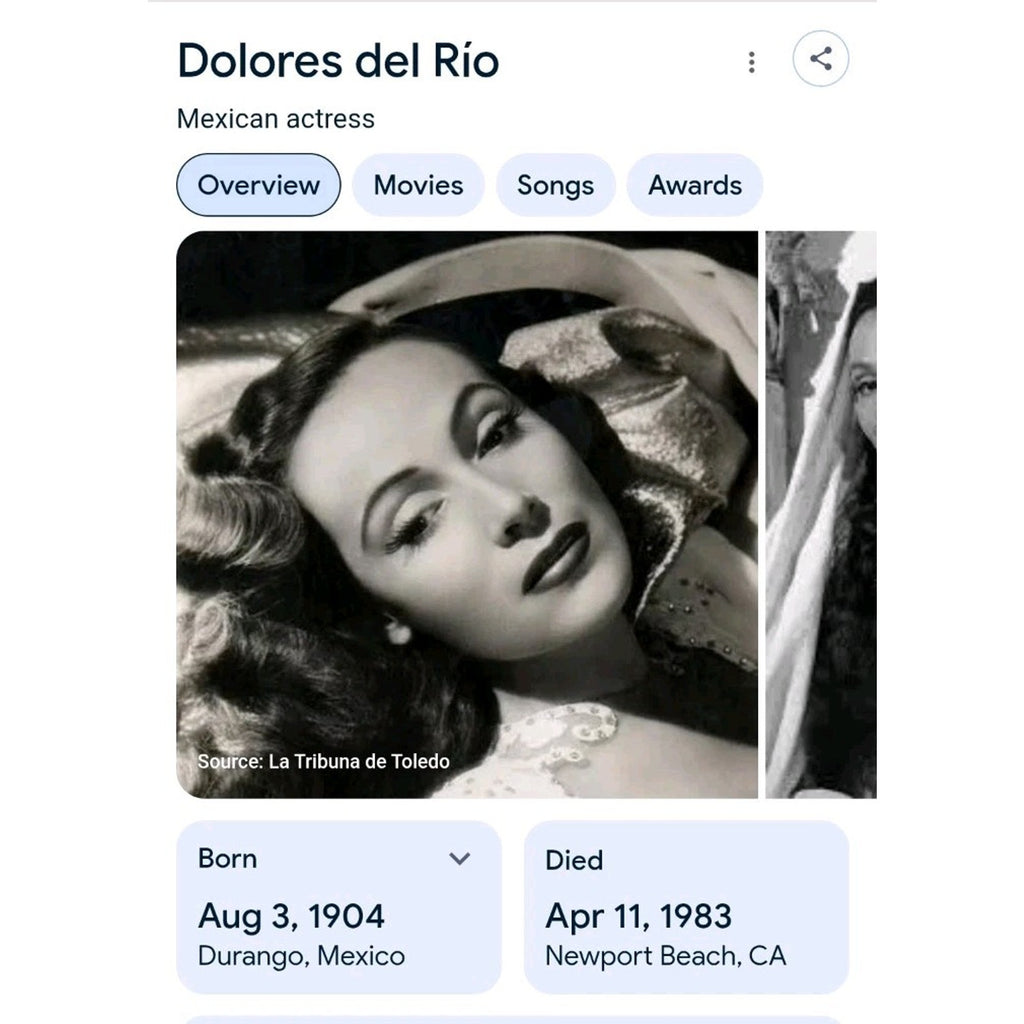Viewport: 1024px width, 1024px height.
Task: Click the Aug 3, 1904 birth date
Action: (291, 915)
